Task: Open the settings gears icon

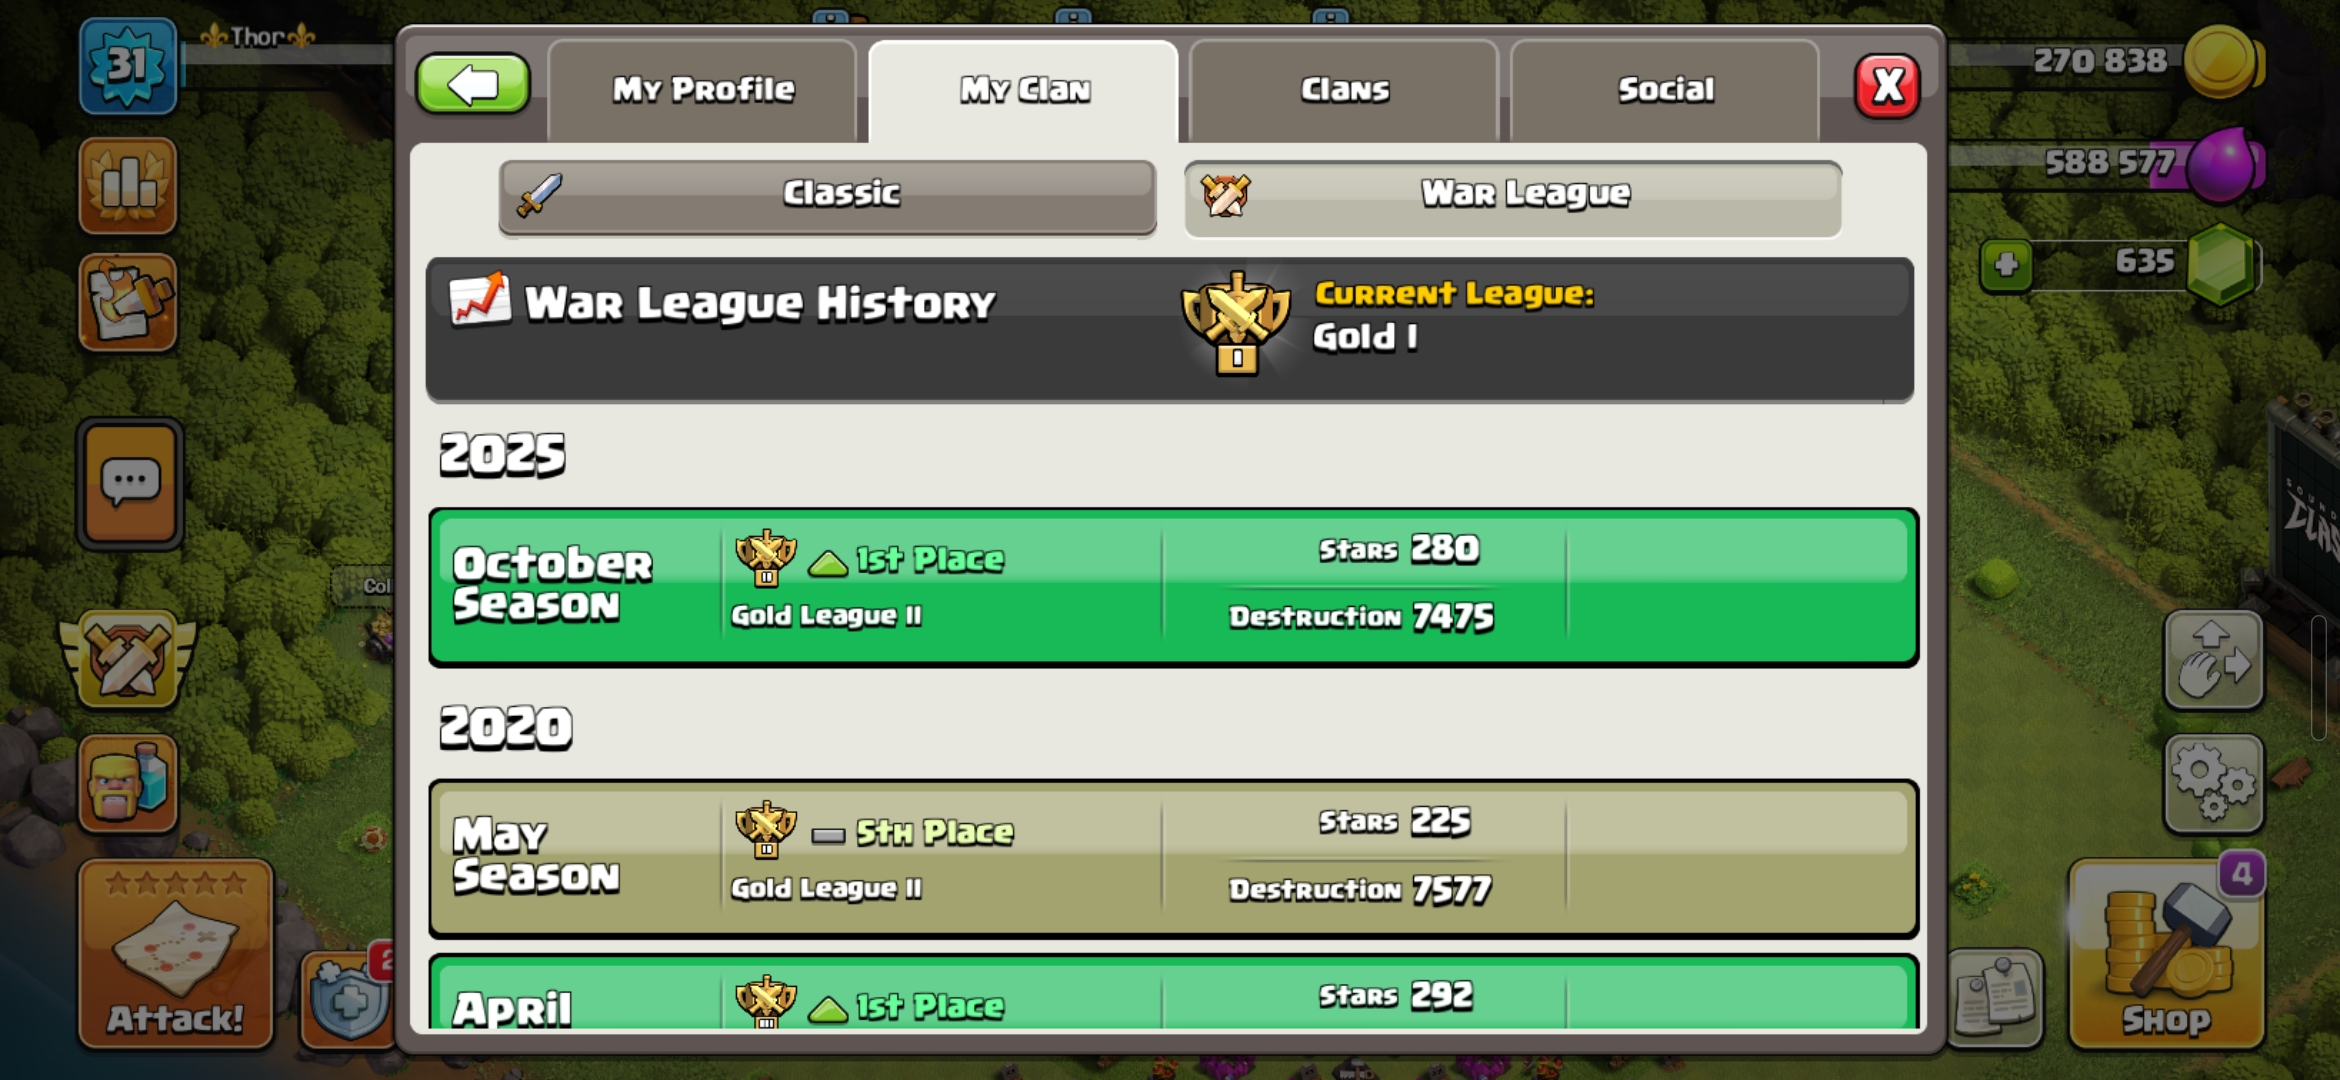Action: pos(2213,785)
